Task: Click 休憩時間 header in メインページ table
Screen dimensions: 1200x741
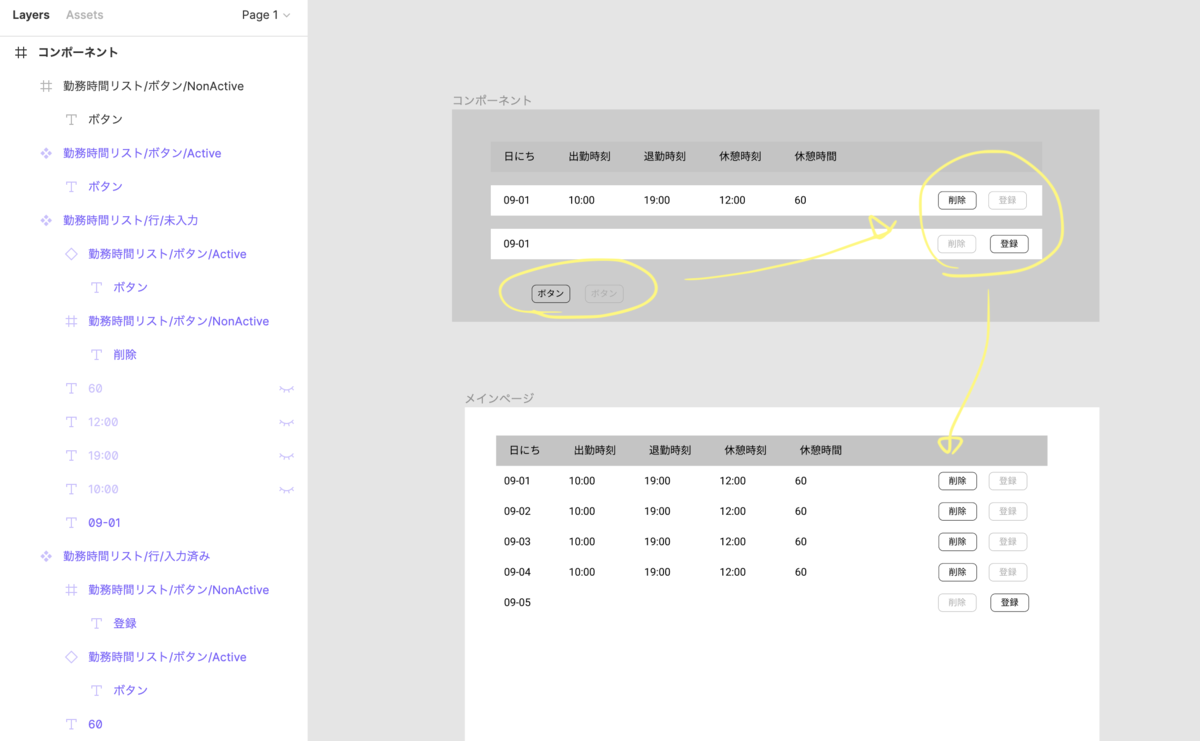Action: [821, 450]
